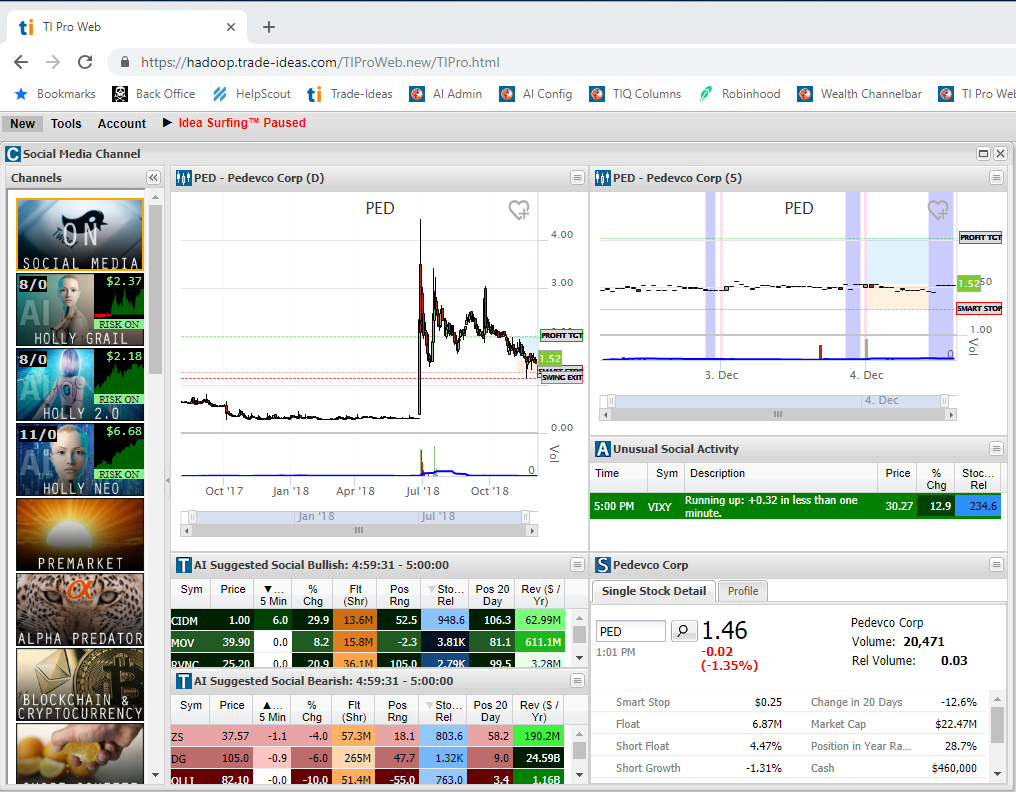The image size is (1016, 792).
Task: Click the Social Media Channel C icon
Action: pos(12,154)
